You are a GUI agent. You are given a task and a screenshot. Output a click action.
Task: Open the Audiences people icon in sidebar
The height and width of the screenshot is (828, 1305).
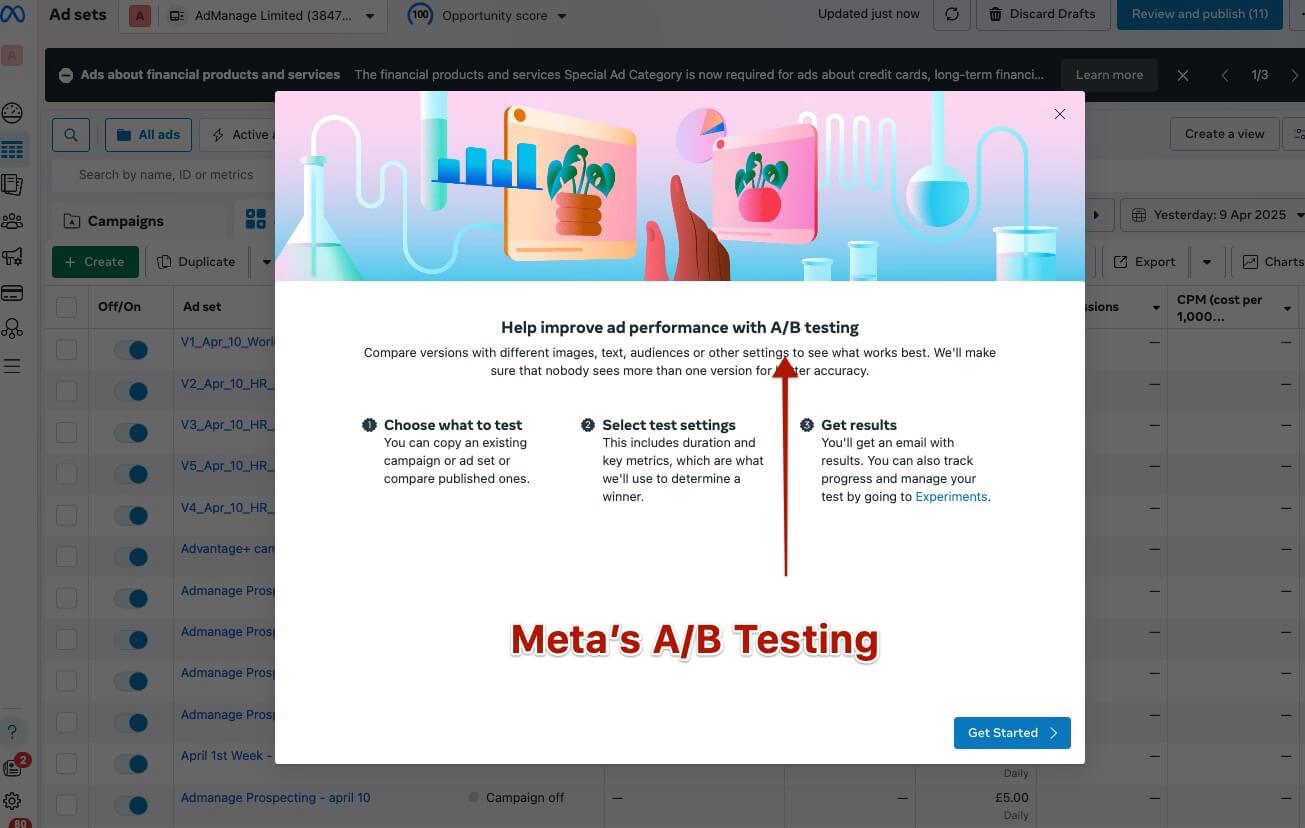point(12,221)
